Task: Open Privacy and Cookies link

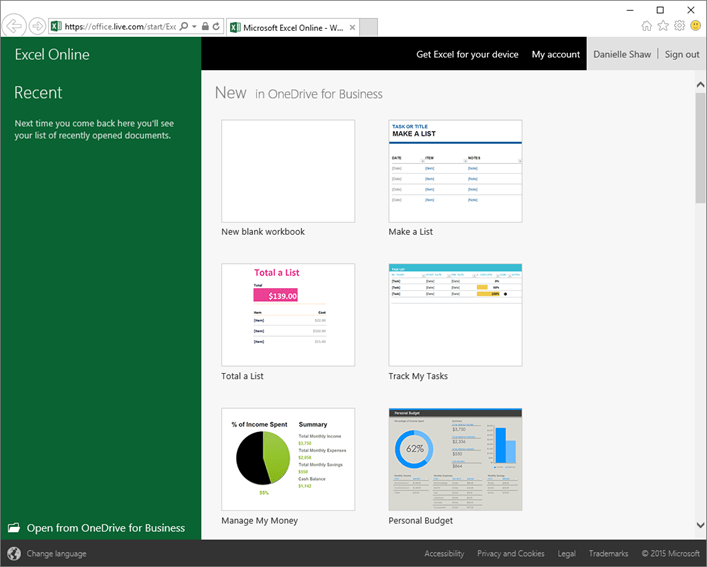Action: [x=510, y=553]
